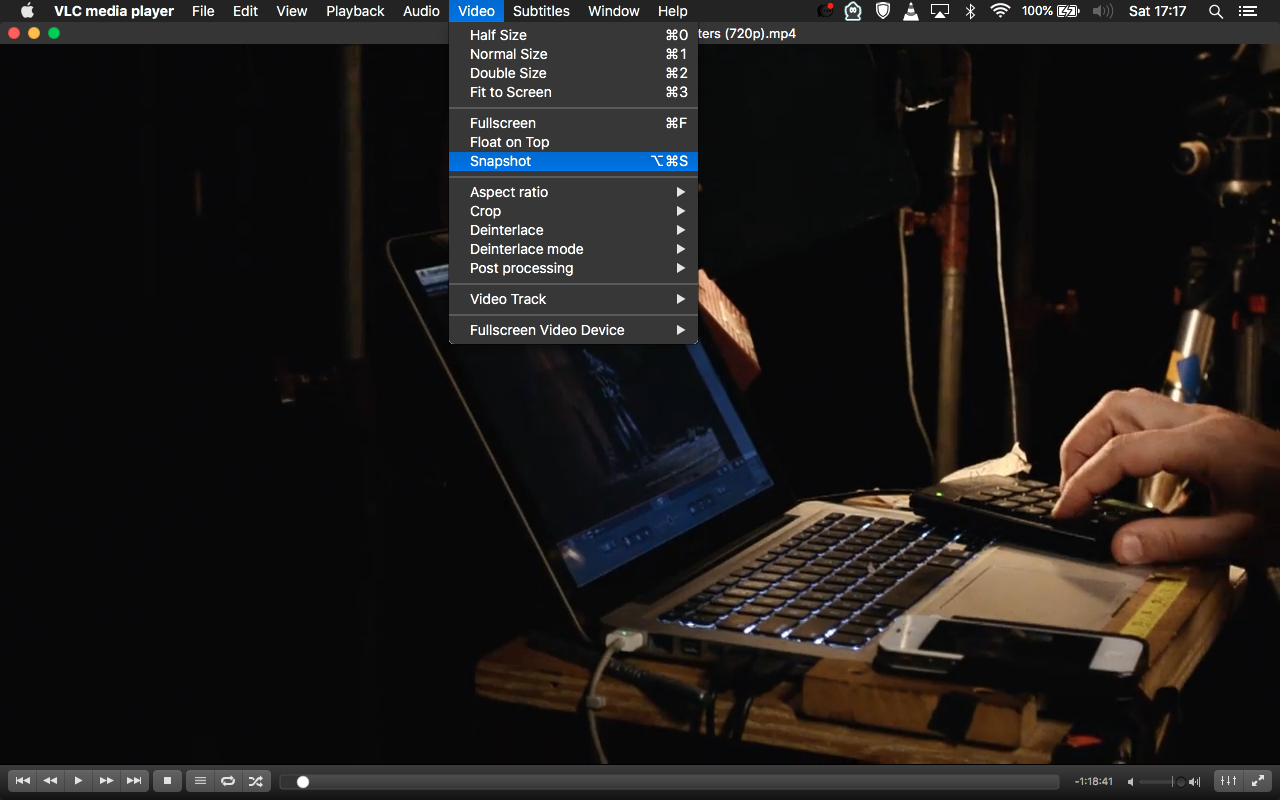
Task: Click the green zoom window button
Action: 54,33
